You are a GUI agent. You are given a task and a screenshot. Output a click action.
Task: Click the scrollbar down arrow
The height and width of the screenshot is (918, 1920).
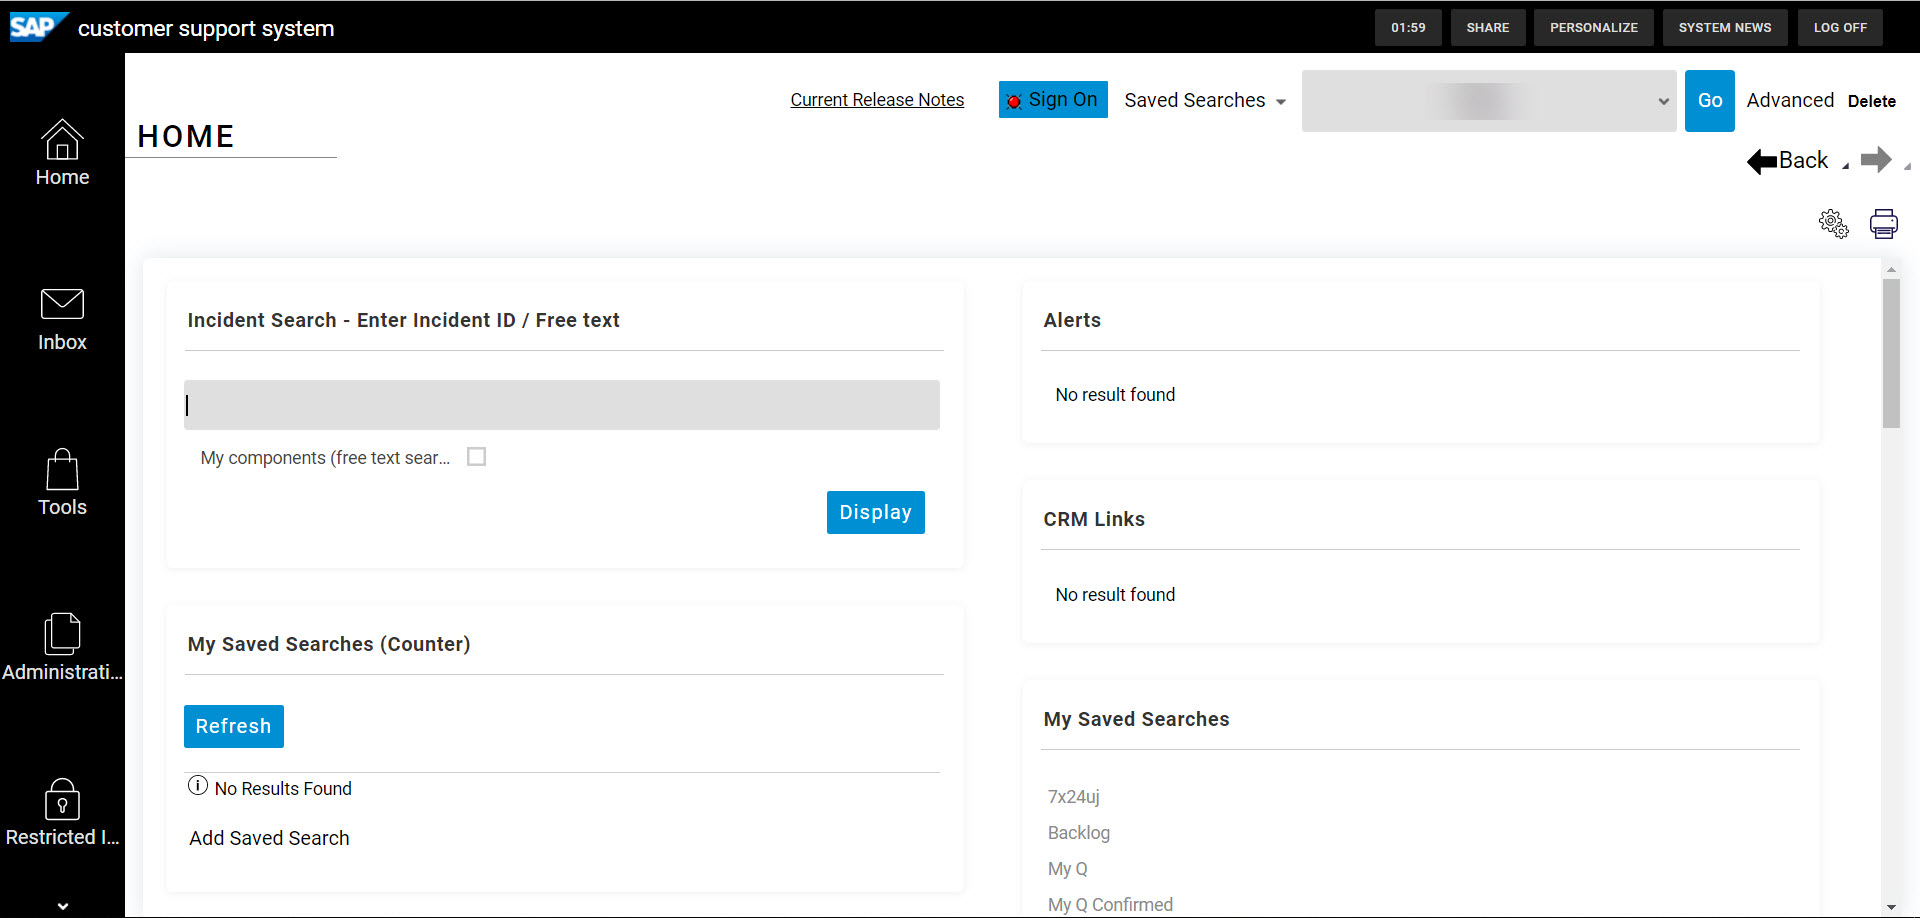[x=1891, y=907]
